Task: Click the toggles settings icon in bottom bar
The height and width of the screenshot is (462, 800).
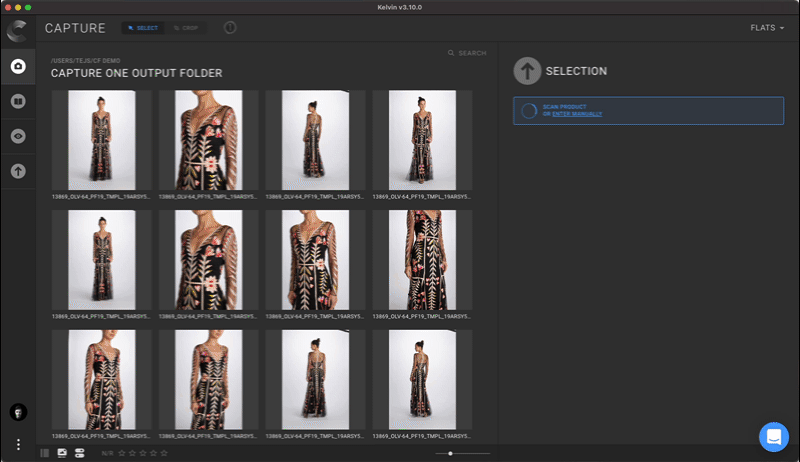Action: pos(80,453)
